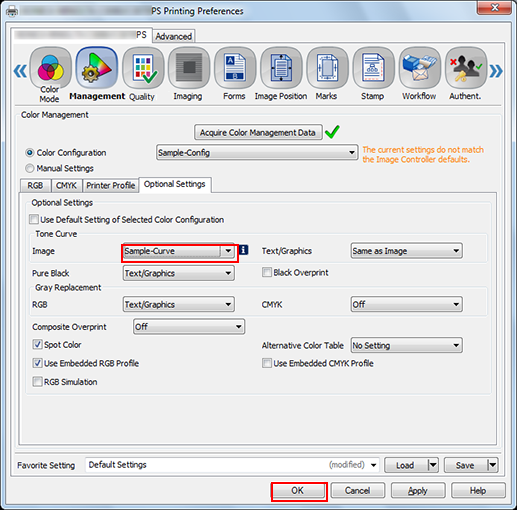Select the Quality icon
This screenshot has height=510, width=517.
tap(143, 69)
